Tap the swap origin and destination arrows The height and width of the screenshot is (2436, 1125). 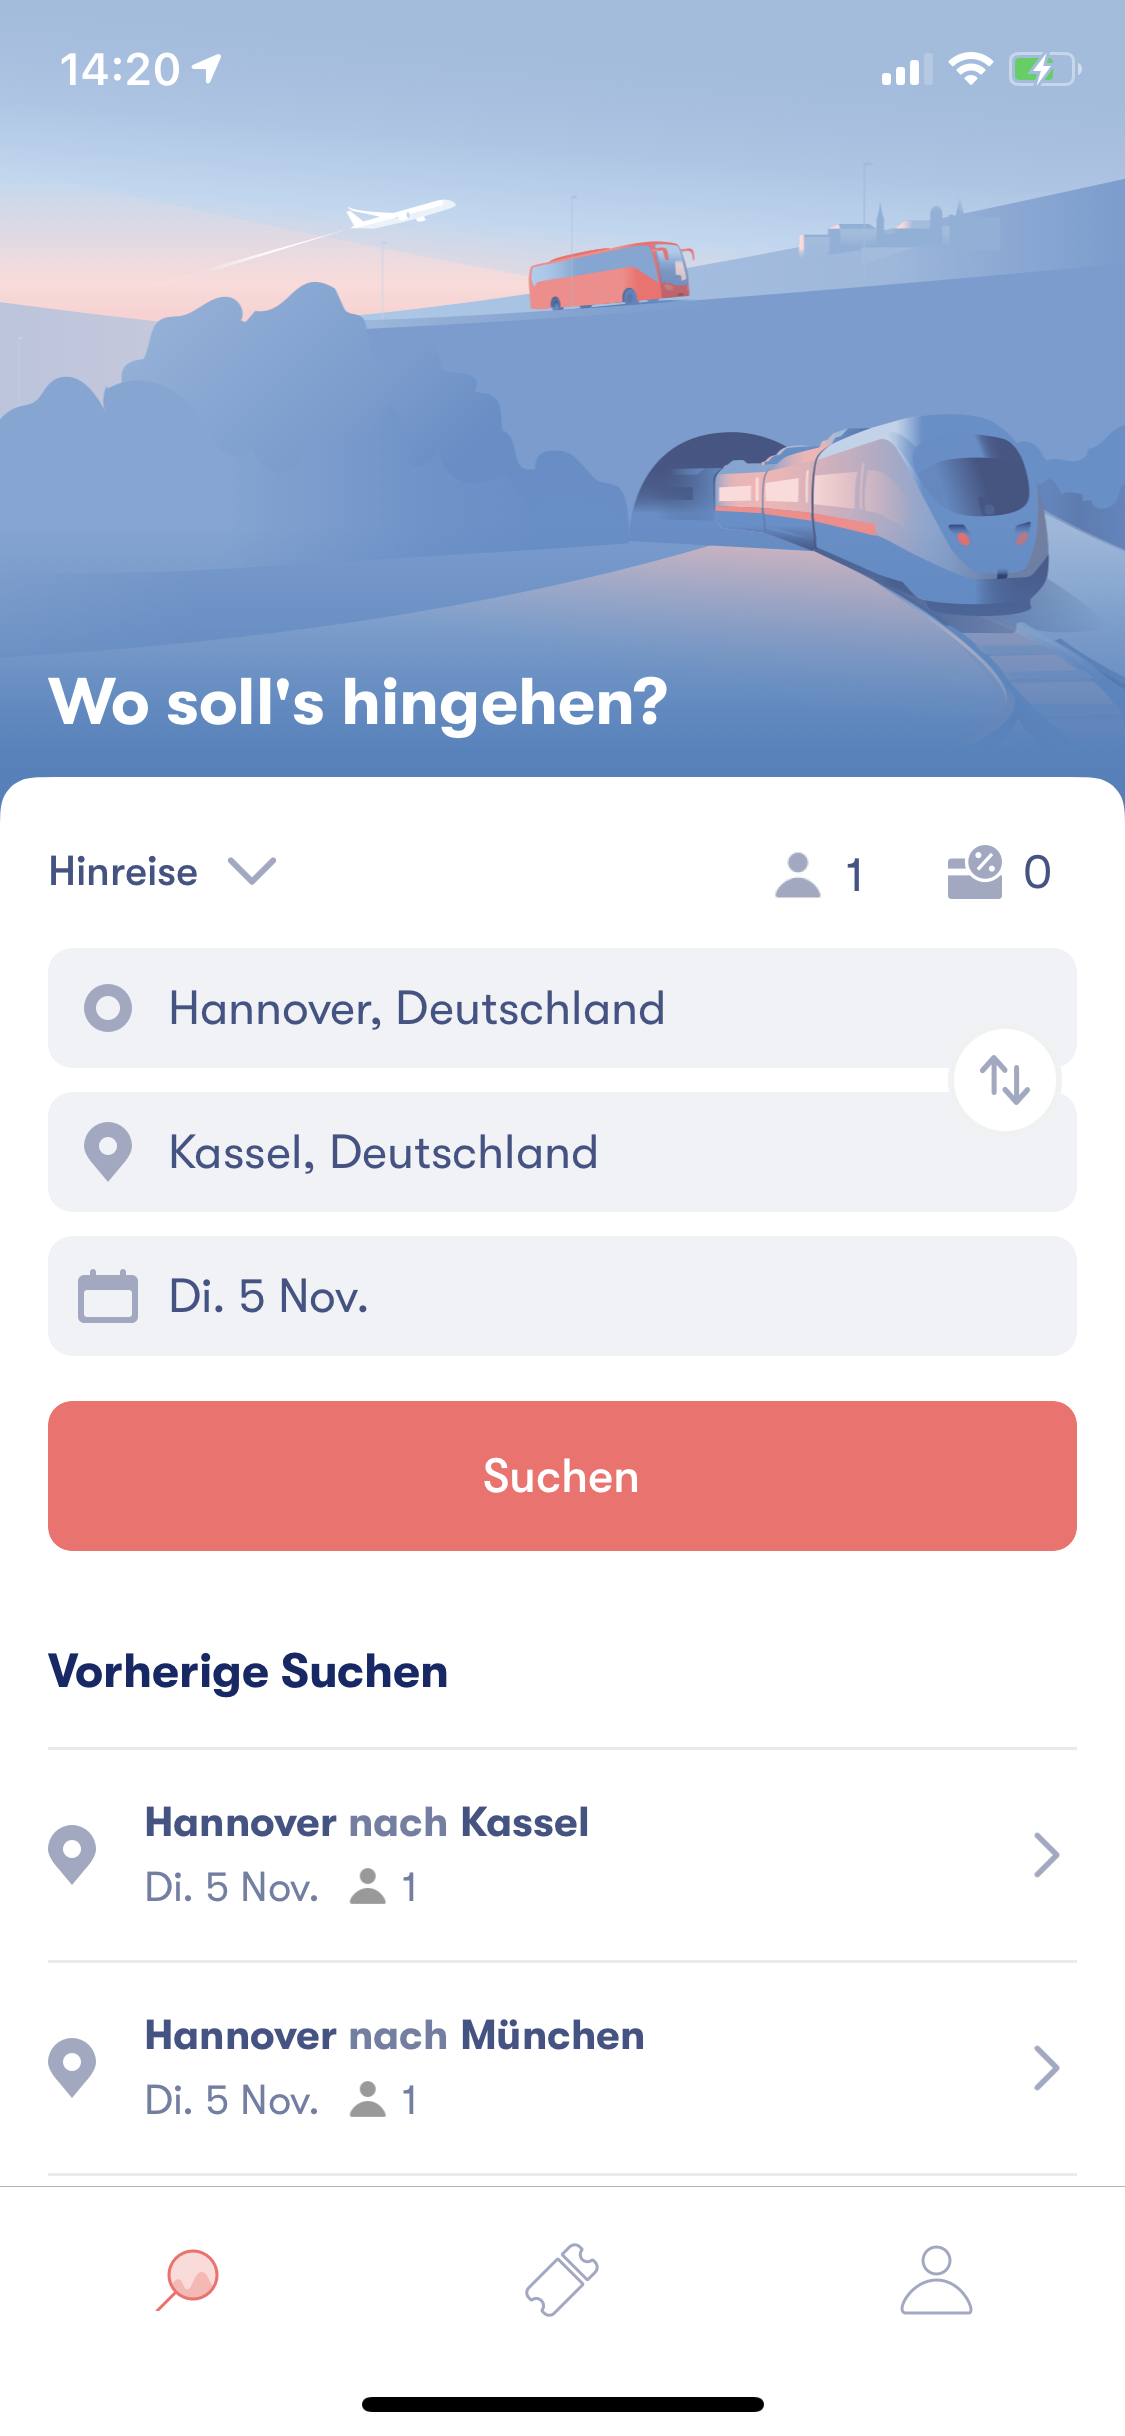click(x=1004, y=1080)
